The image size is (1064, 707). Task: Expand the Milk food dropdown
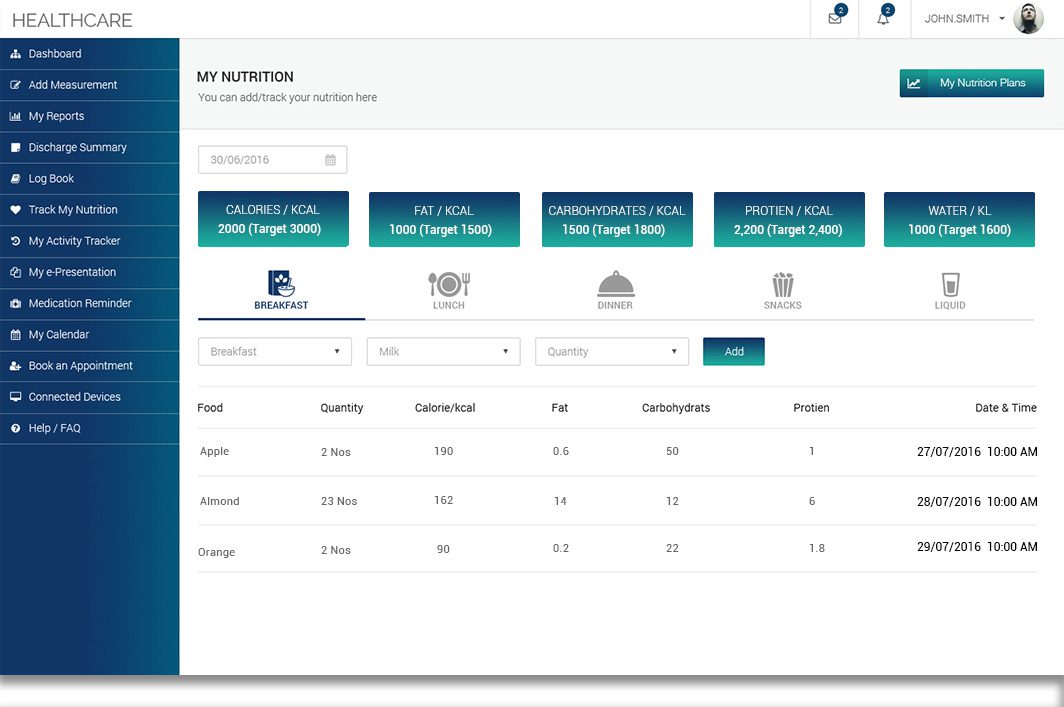click(x=444, y=351)
